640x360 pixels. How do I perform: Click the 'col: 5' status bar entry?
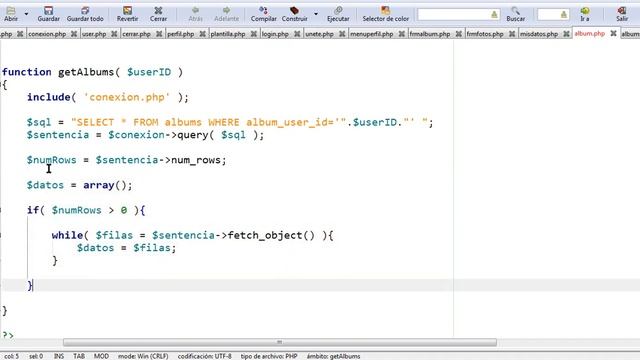tap(11, 356)
